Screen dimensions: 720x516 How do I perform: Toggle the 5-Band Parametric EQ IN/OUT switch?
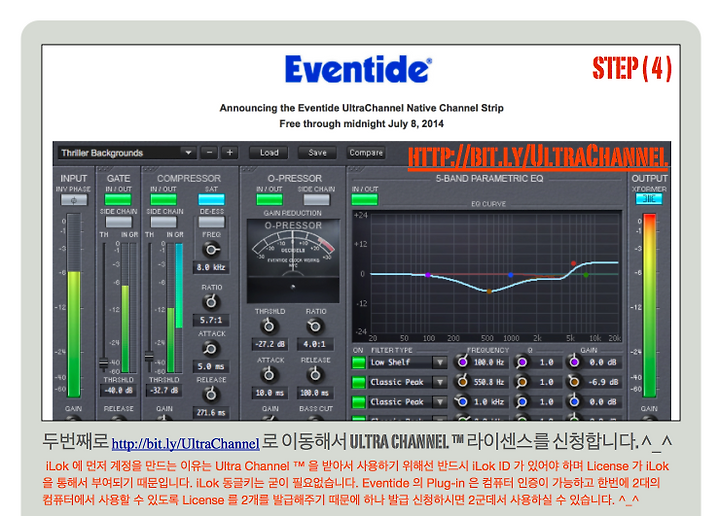coord(365,200)
